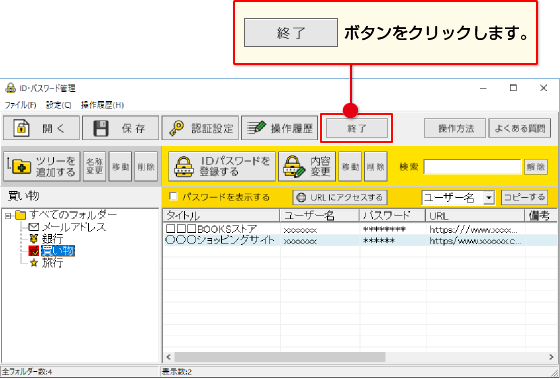Screen dimensions: 560x379
Task: Click horizontal scrollbar left arrow
Action: (169, 357)
